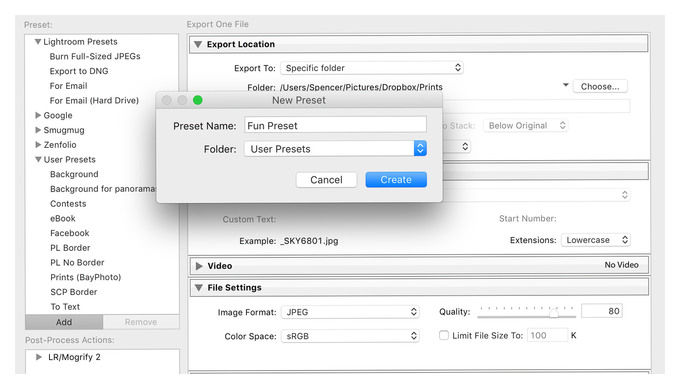The width and height of the screenshot is (680, 389).
Task: Open the Color Space sRGB dropdown
Action: point(350,336)
